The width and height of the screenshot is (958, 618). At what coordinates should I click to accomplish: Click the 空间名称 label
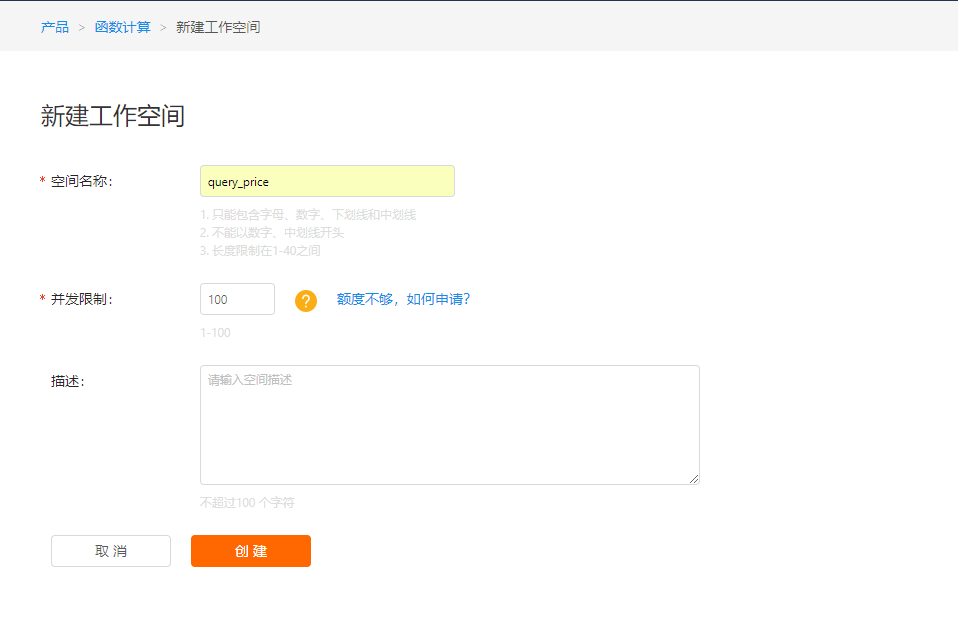(x=82, y=181)
